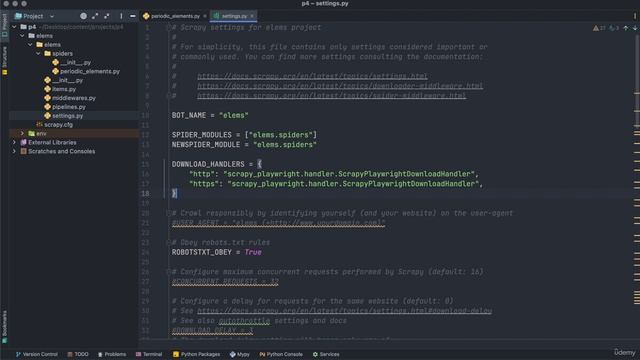Click the DOWNLOAD_HANDLERS line
The image size is (640, 360).
pos(217,164)
